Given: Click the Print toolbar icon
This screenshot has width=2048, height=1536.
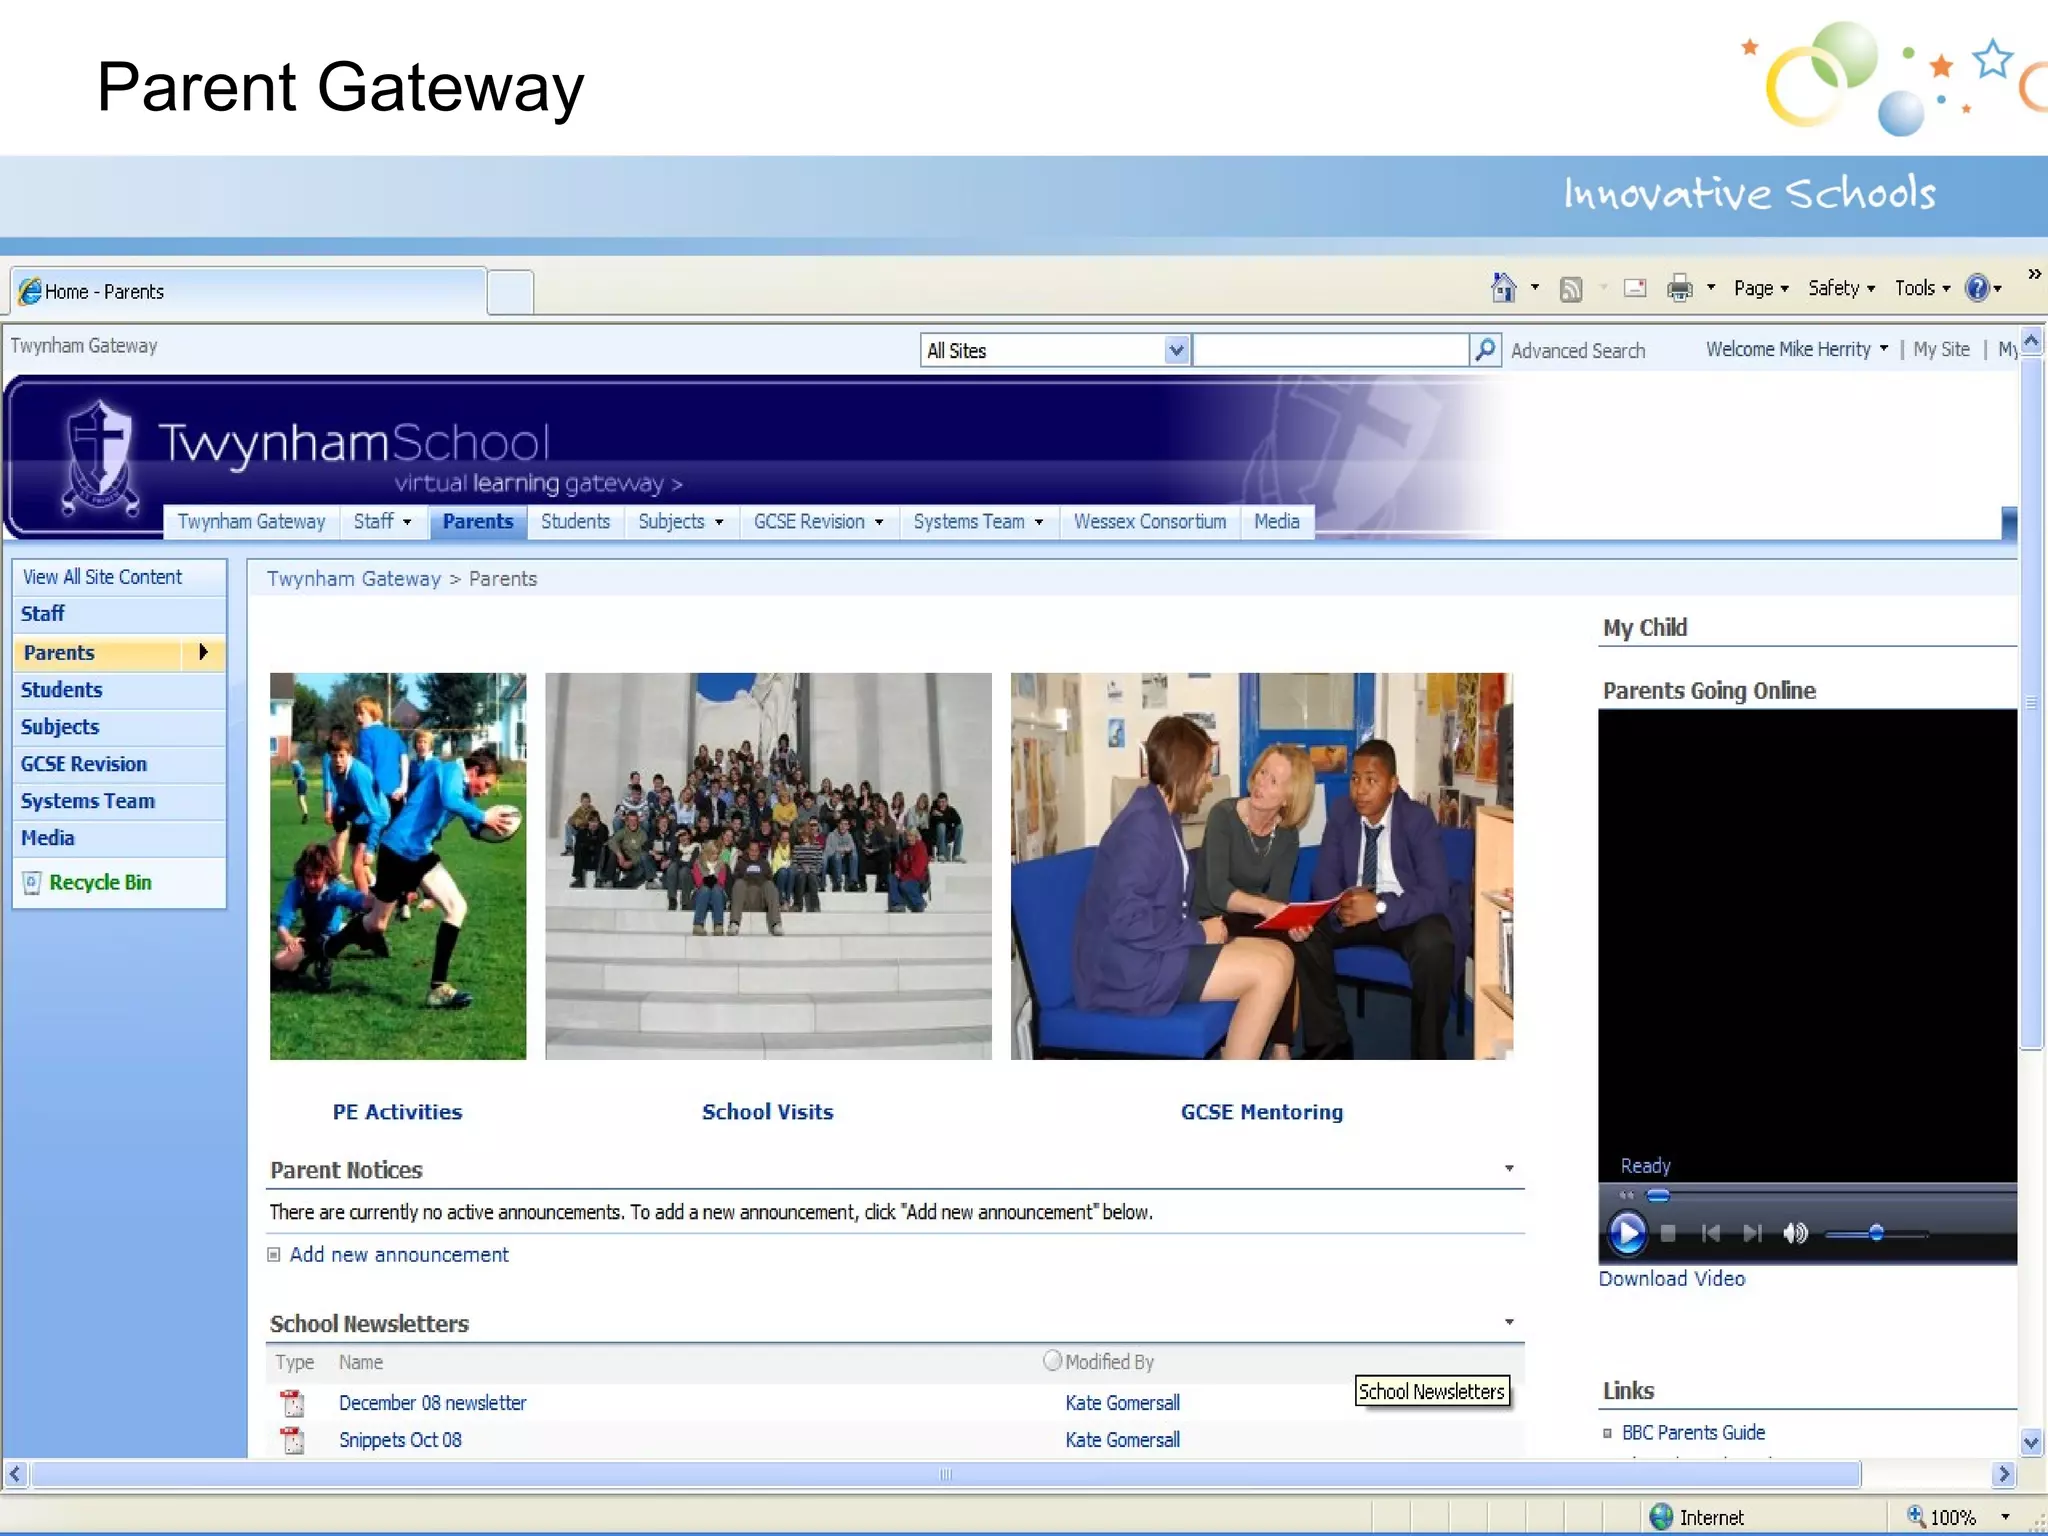Looking at the screenshot, I should [1680, 289].
